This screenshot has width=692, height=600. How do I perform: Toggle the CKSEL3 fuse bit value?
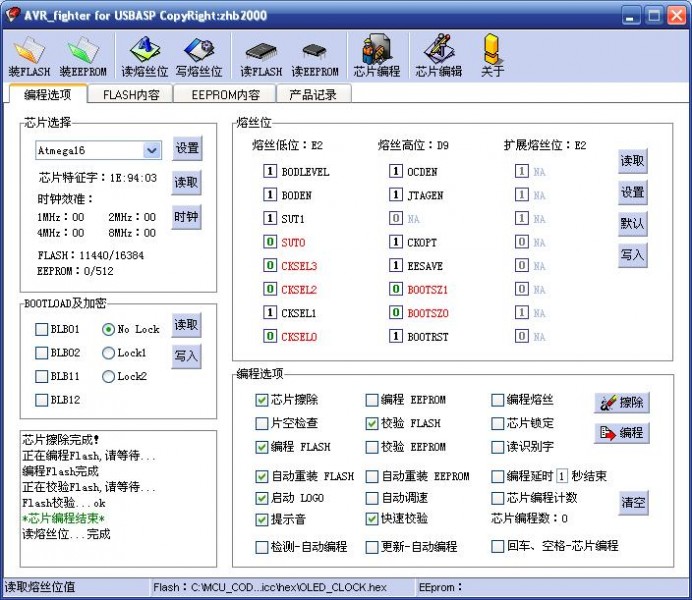[x=270, y=266]
